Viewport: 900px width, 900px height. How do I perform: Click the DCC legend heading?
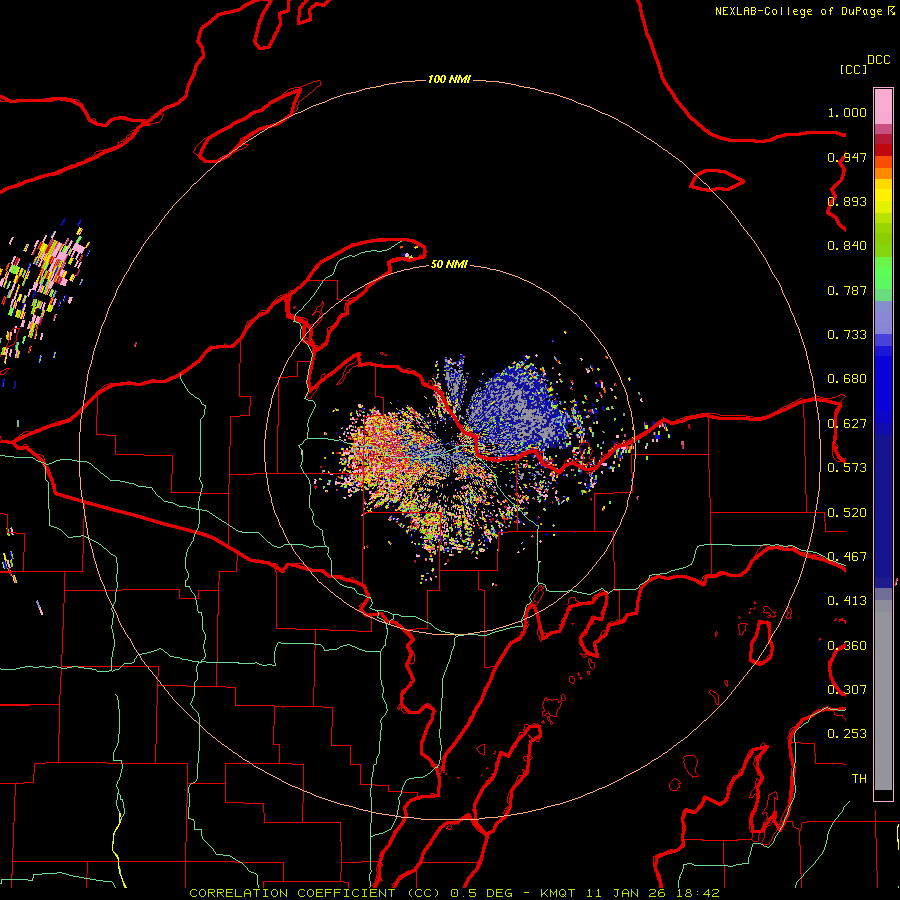click(x=878, y=60)
